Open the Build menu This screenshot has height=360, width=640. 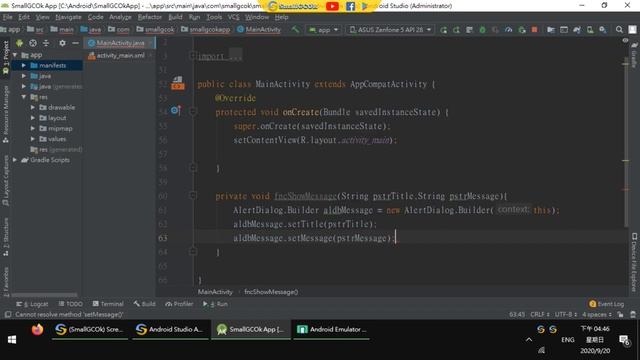coord(175,17)
